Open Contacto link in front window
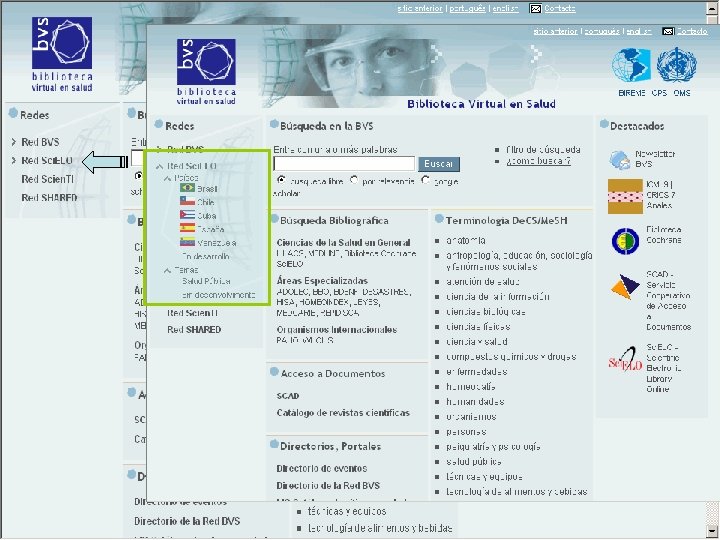 point(692,31)
